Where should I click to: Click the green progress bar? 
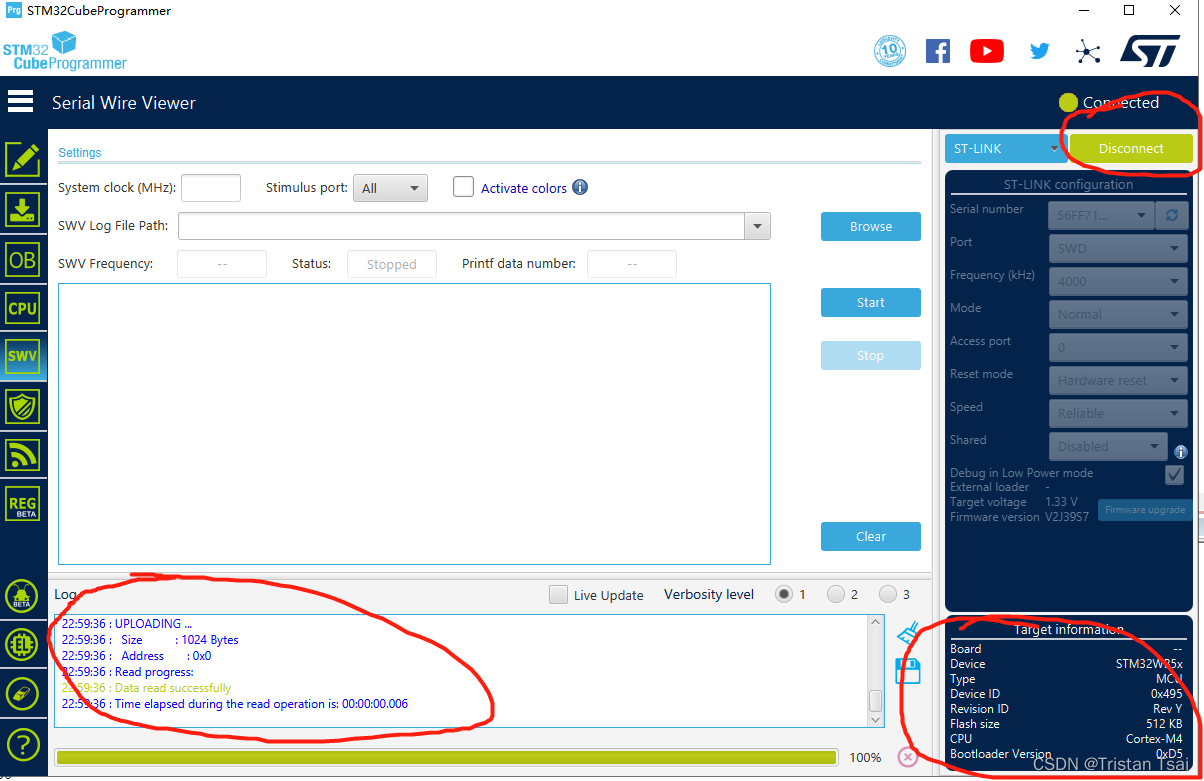point(447,757)
